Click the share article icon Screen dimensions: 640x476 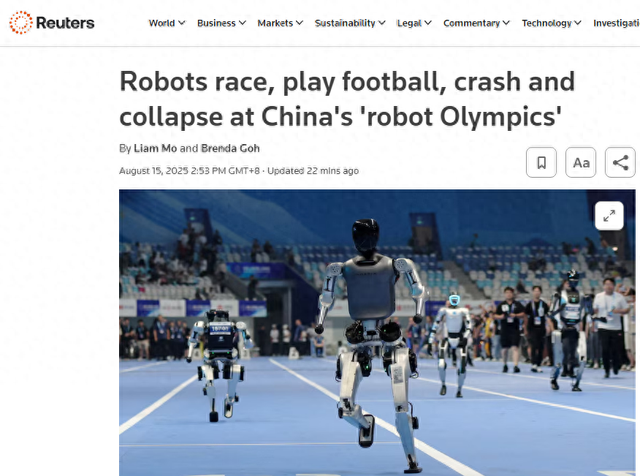pyautogui.click(x=620, y=162)
